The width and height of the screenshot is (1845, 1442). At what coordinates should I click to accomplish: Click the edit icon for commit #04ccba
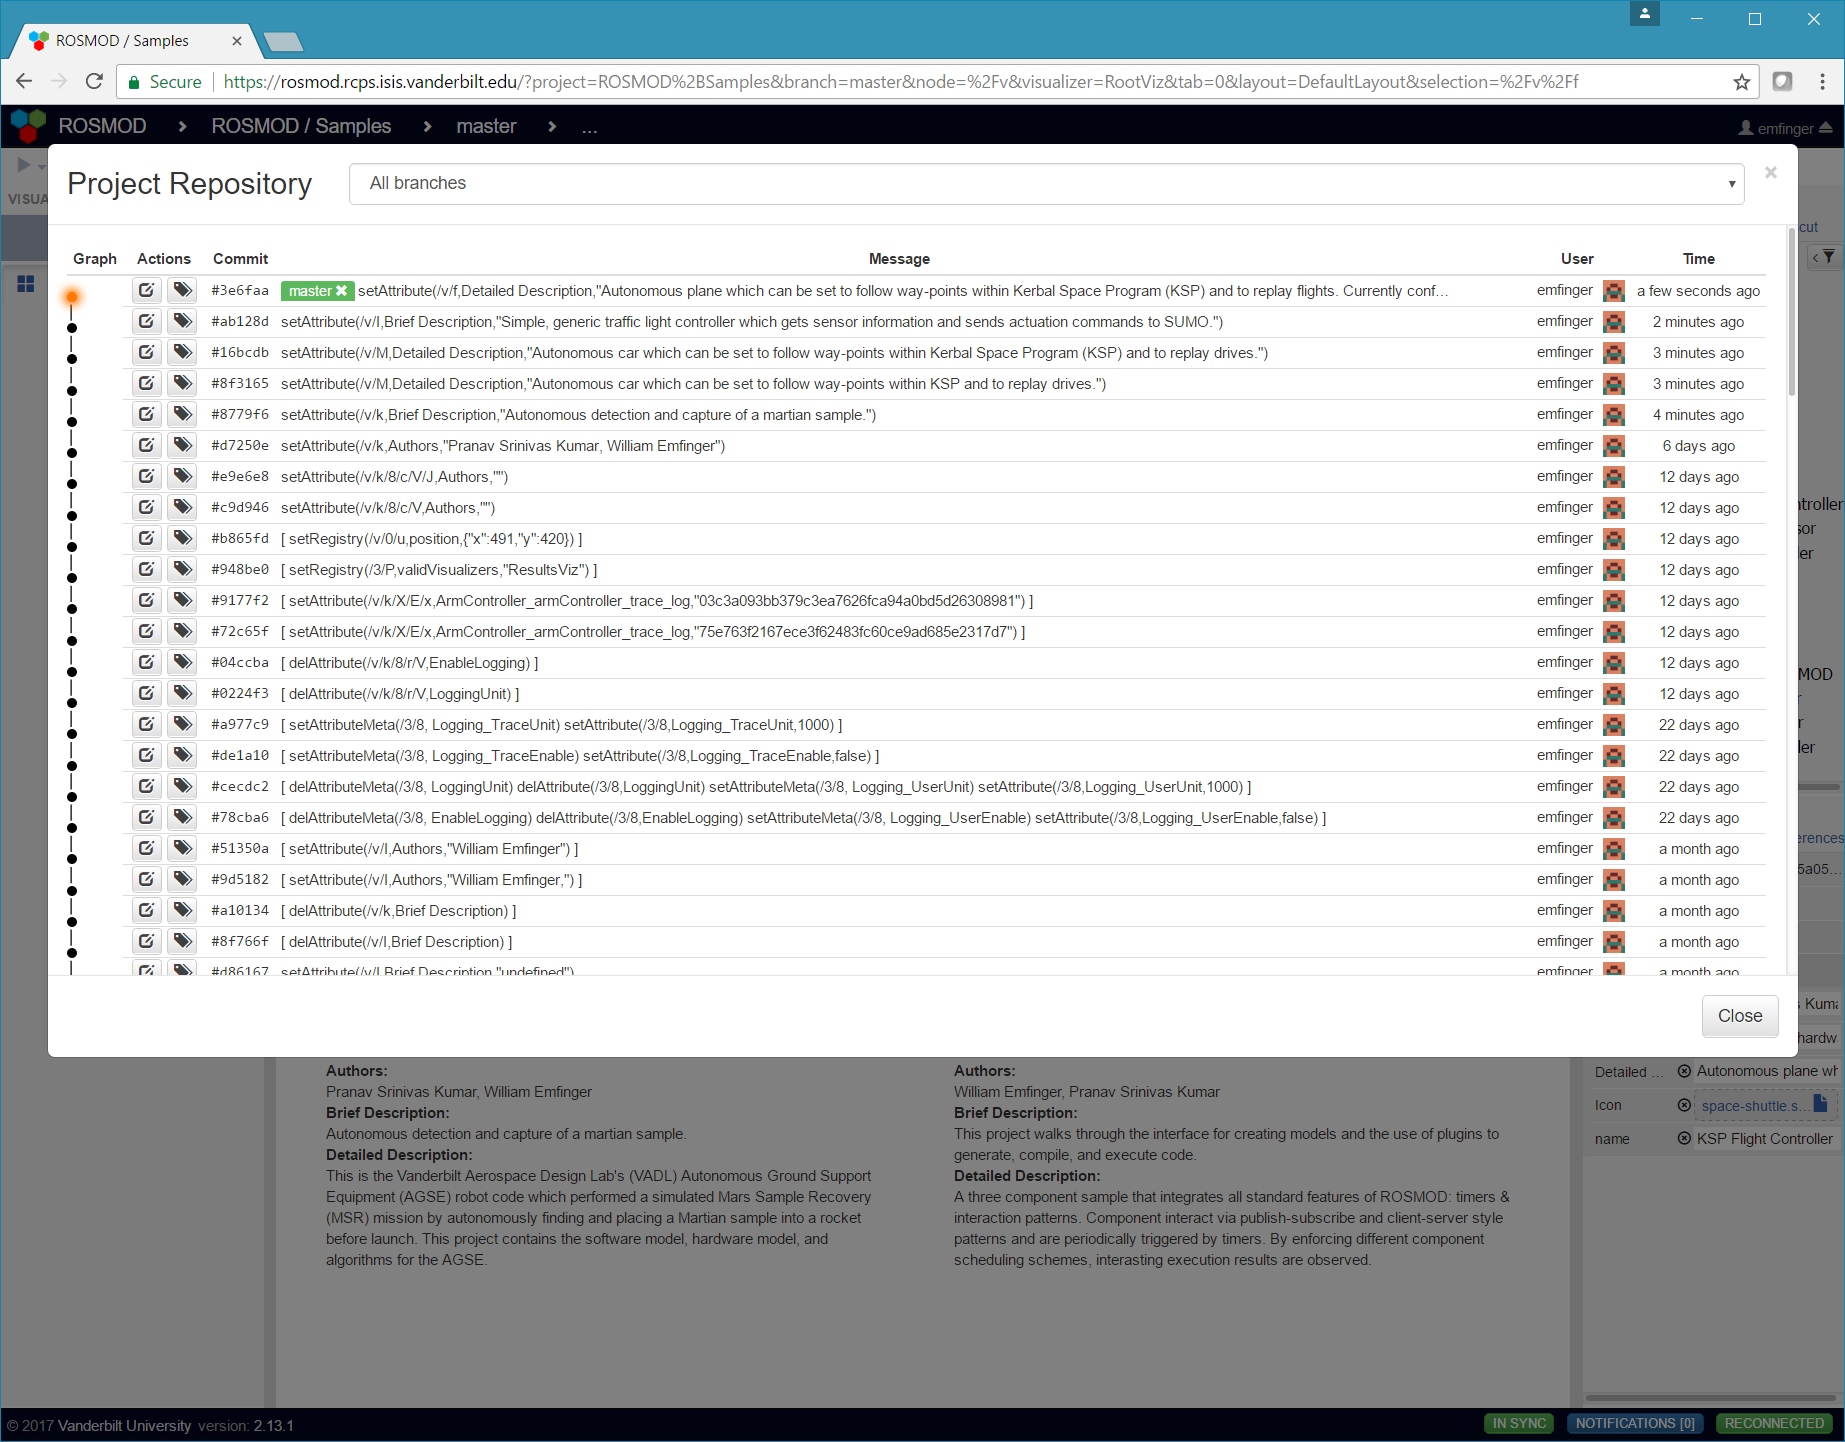click(x=146, y=663)
